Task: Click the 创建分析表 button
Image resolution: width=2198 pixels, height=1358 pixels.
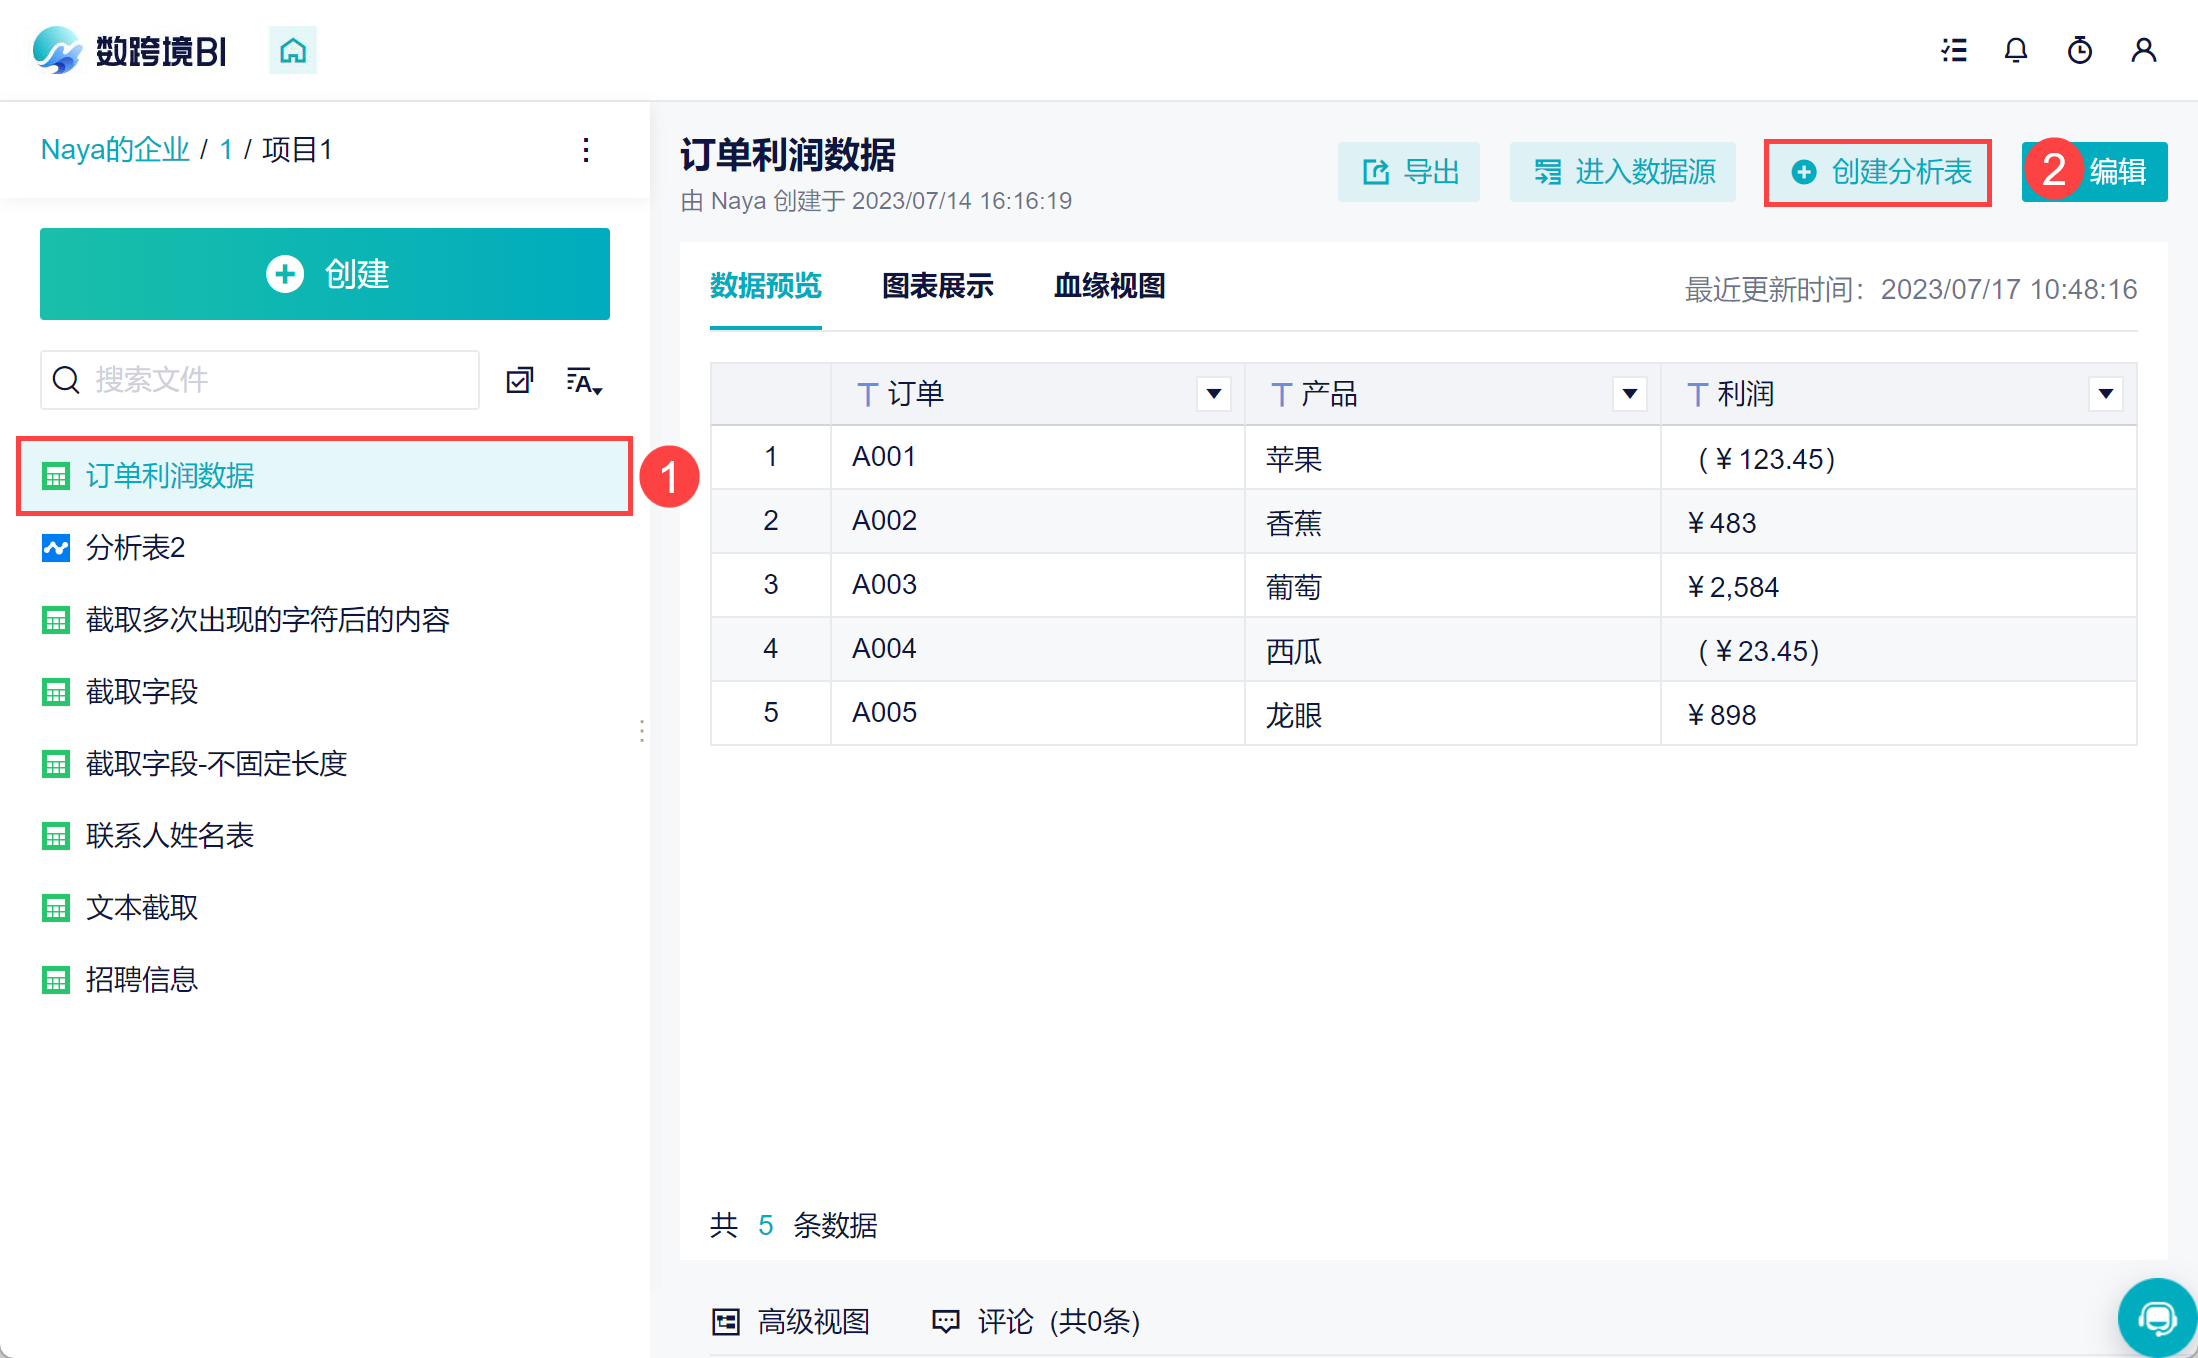Action: coord(1879,172)
